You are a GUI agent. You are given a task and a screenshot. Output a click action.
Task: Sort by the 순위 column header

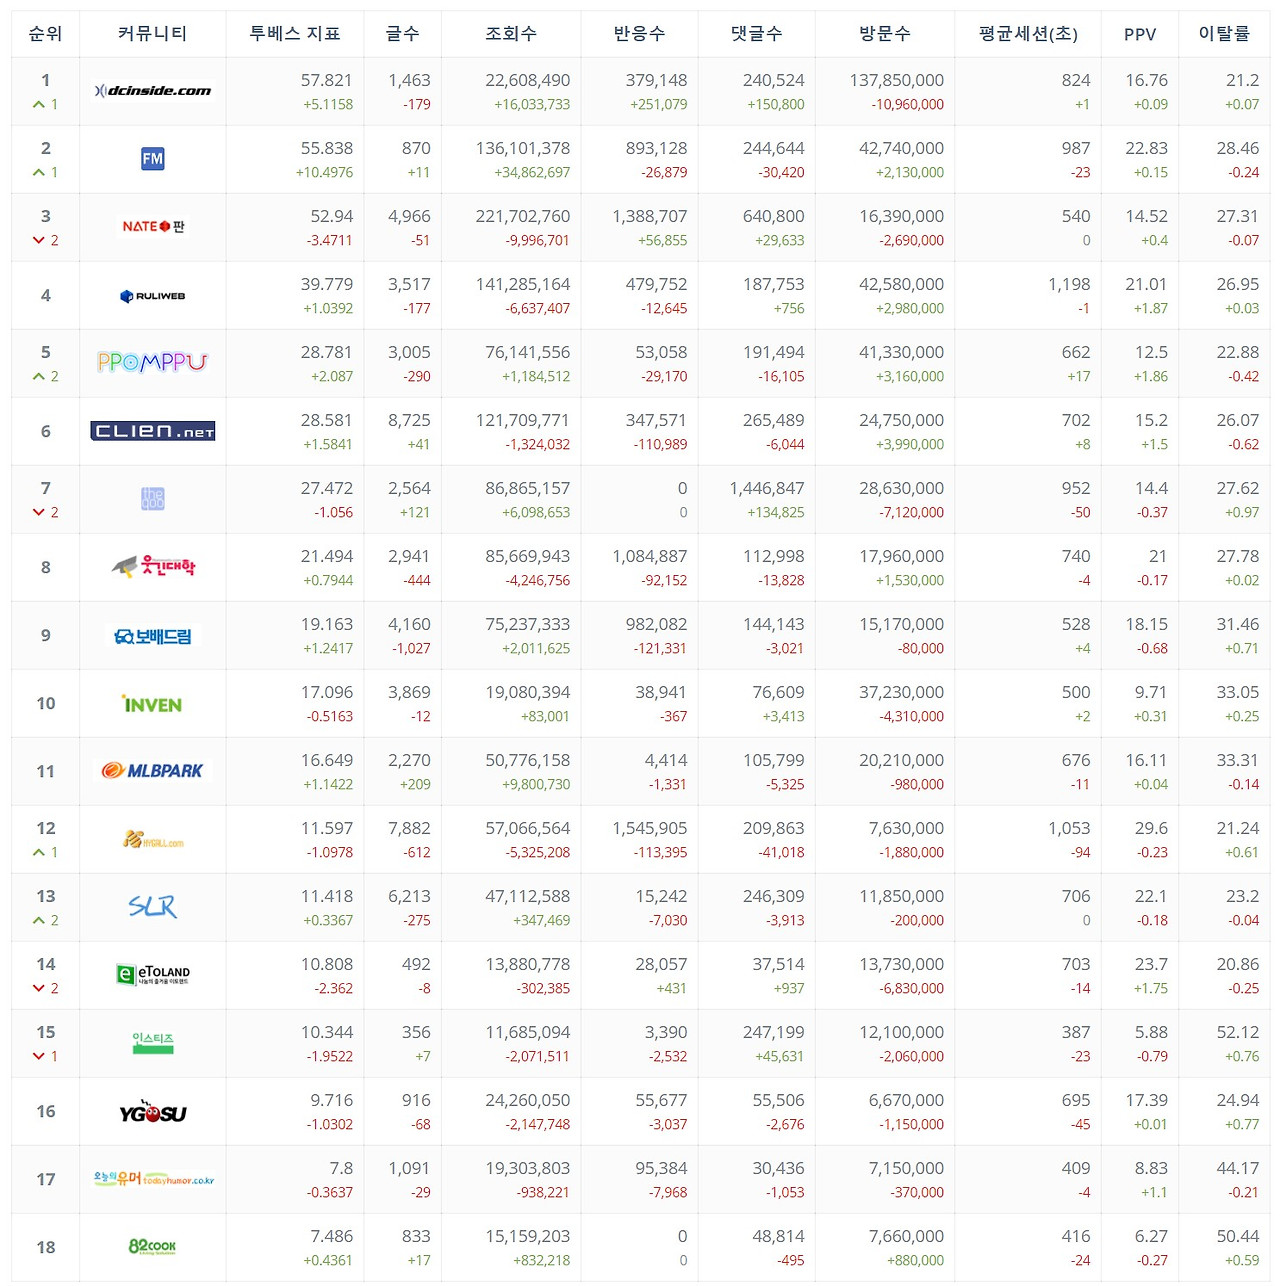[x=45, y=34]
